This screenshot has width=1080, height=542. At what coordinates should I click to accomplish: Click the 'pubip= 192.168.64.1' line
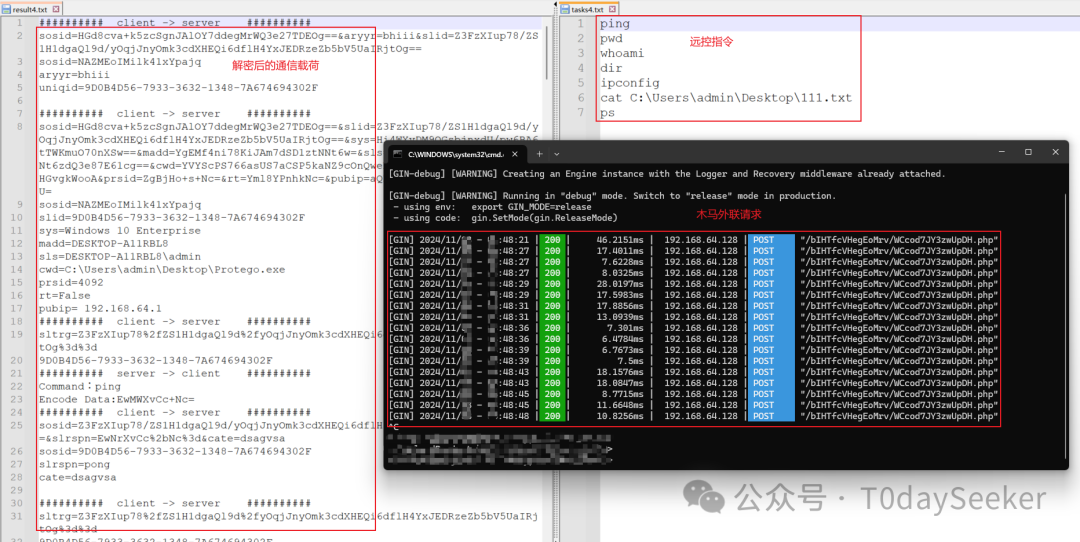tap(101, 309)
